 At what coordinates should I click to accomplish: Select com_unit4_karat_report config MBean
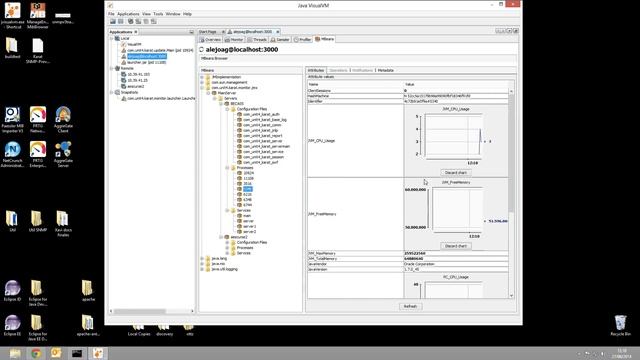tap(262, 136)
